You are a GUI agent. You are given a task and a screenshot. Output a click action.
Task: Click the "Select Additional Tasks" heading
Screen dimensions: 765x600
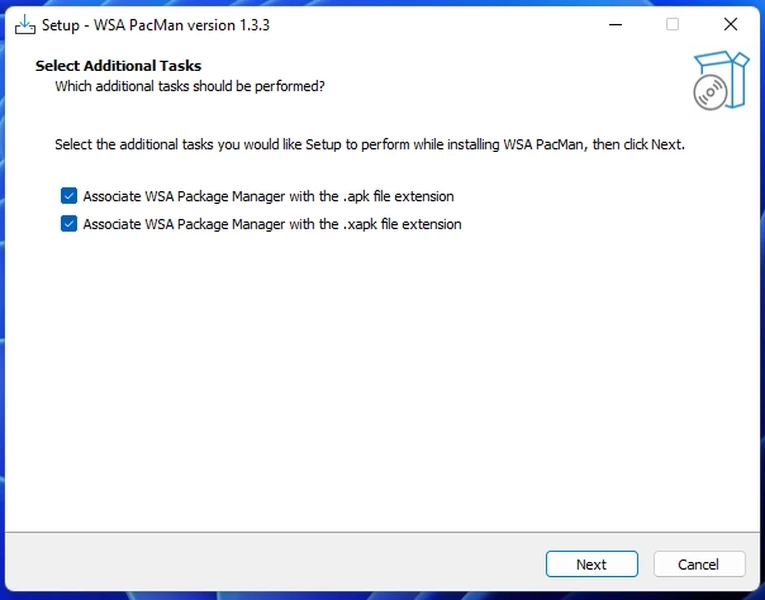(118, 66)
